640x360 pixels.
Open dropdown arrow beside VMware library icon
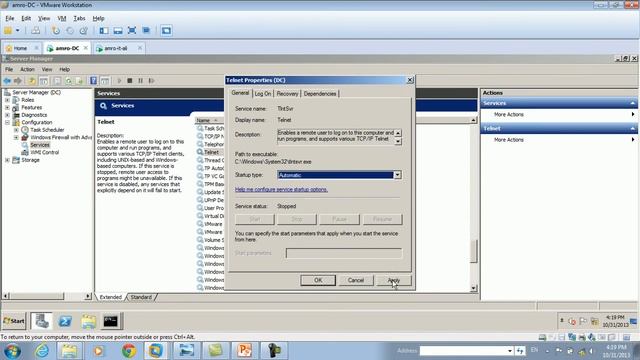coord(18,31)
